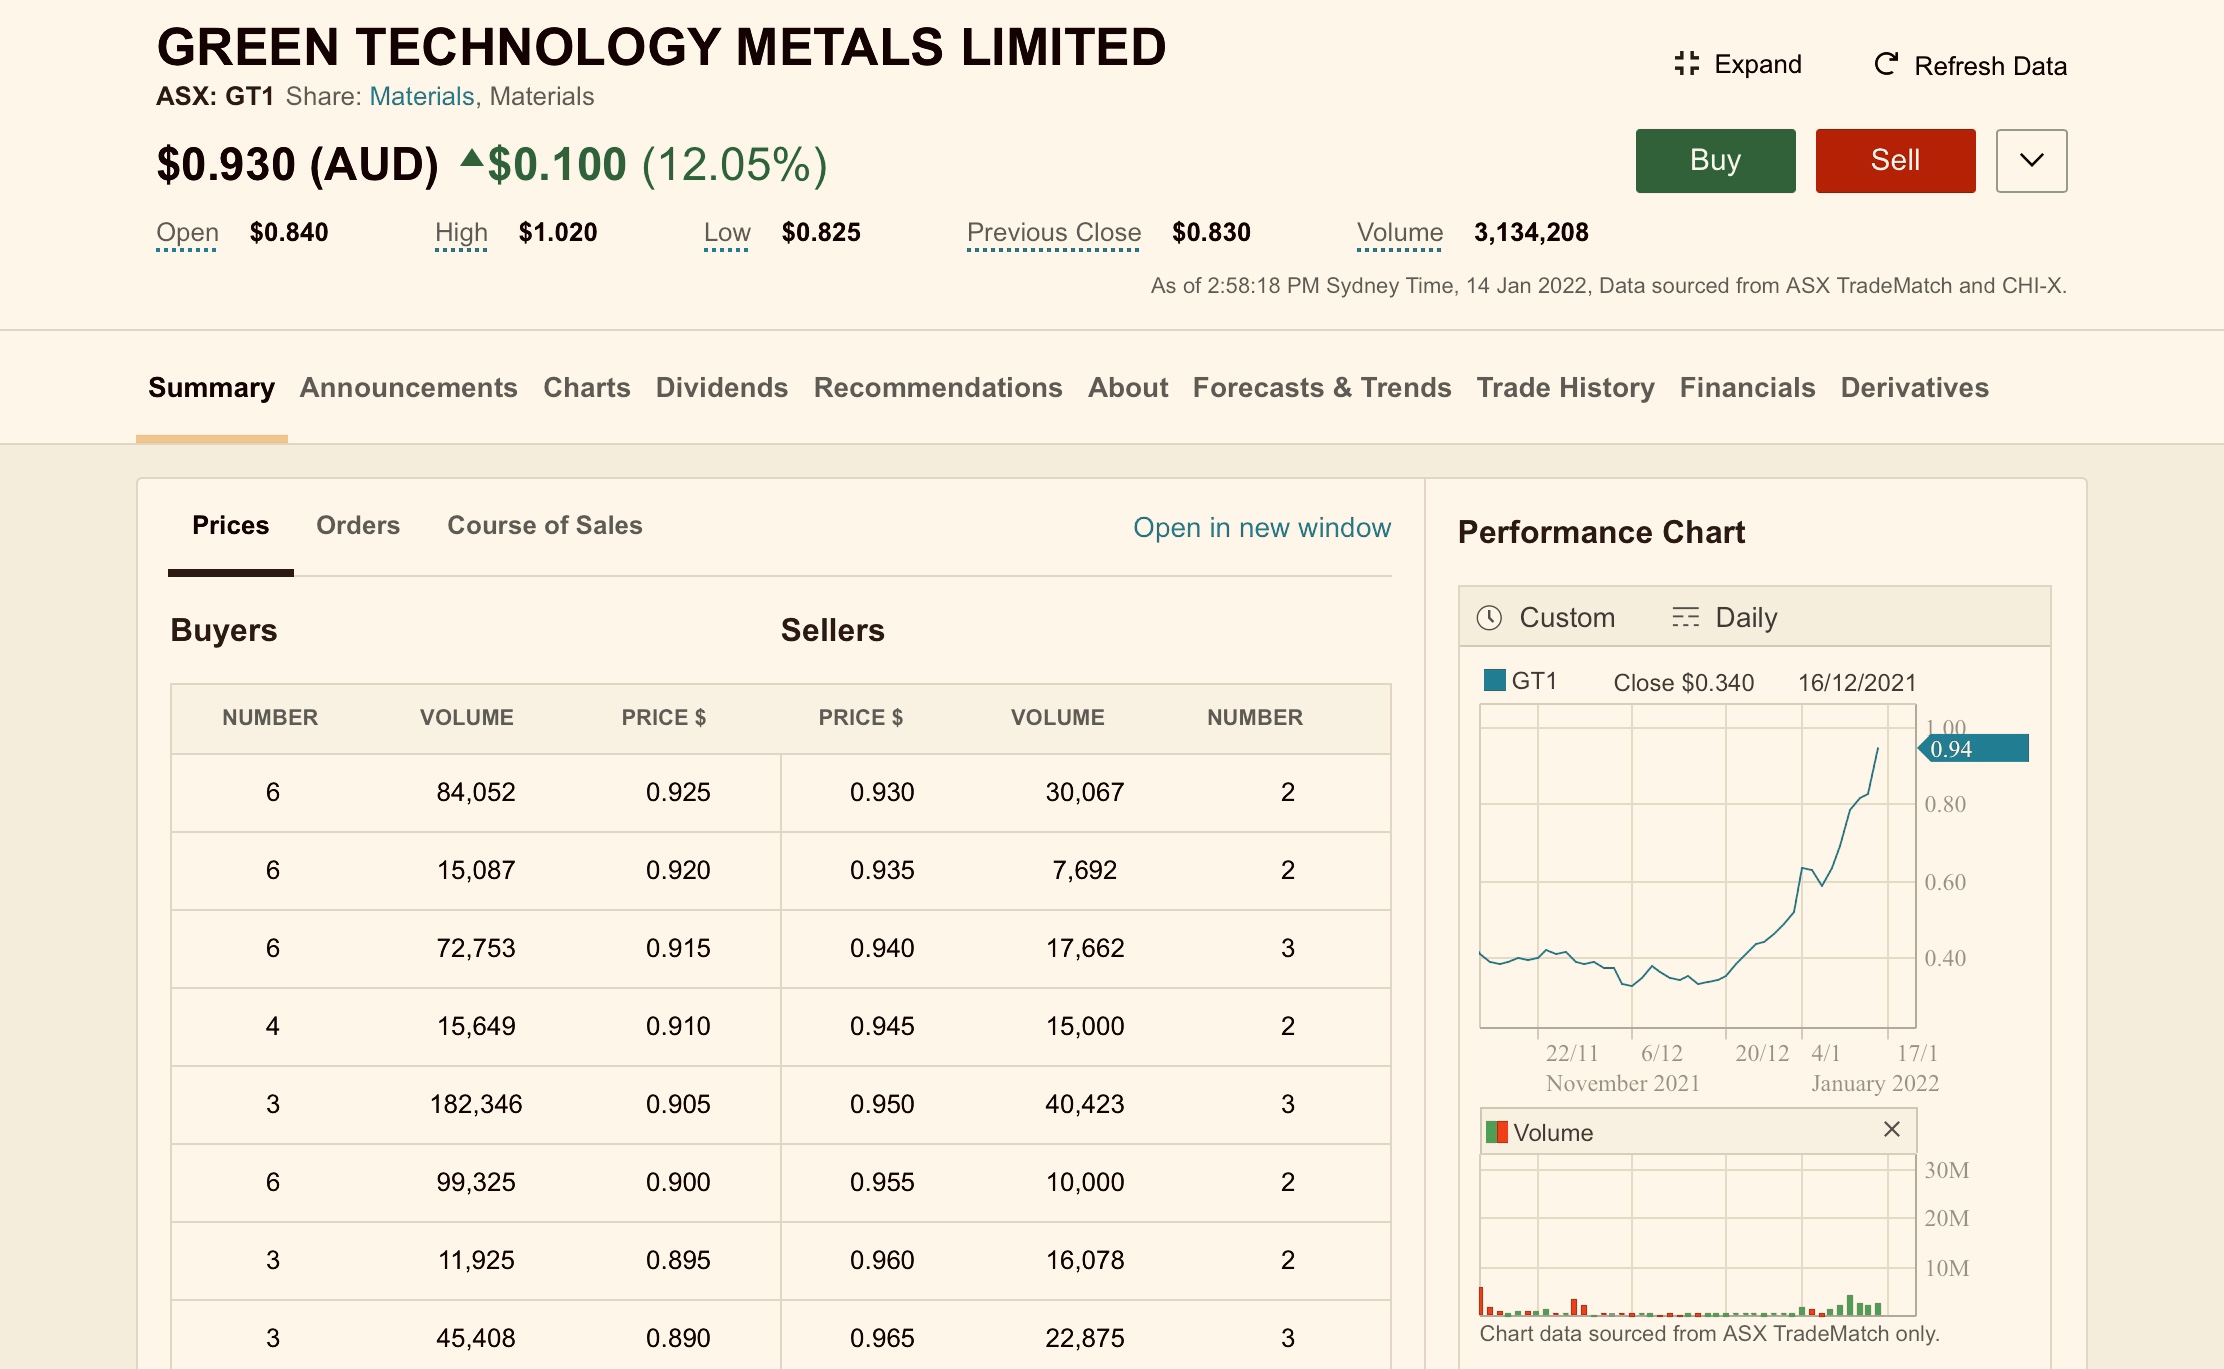Click the Expand text button
Screen dimensions: 2224x1369
(1738, 64)
